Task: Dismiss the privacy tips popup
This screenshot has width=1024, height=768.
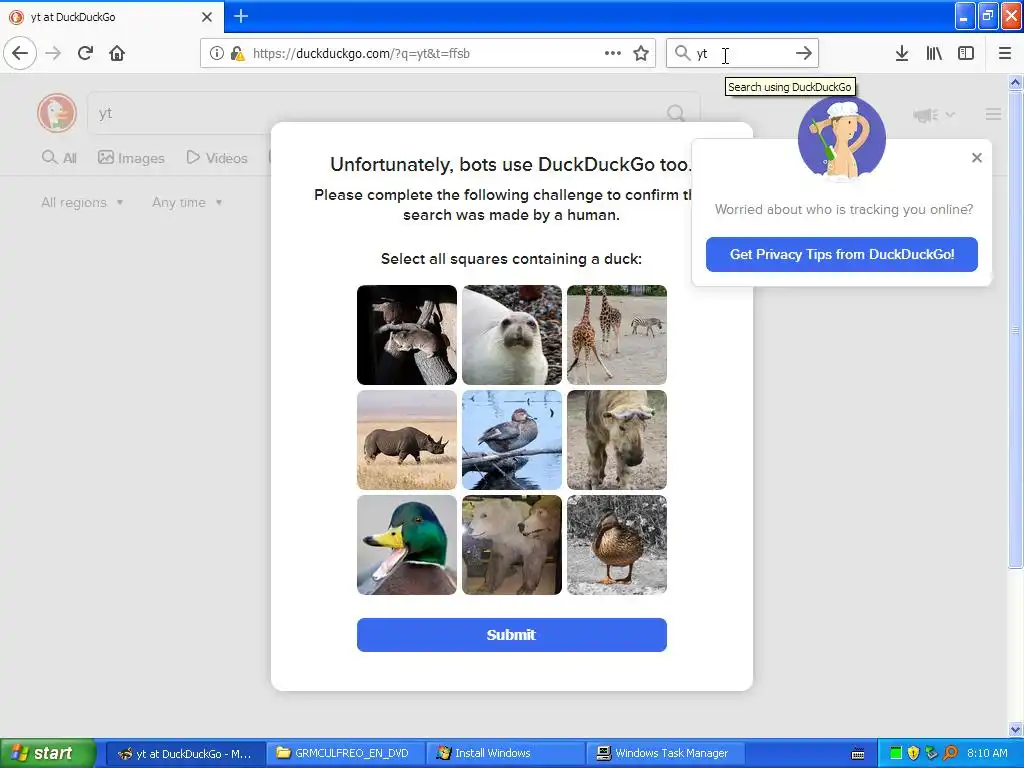Action: coord(976,157)
